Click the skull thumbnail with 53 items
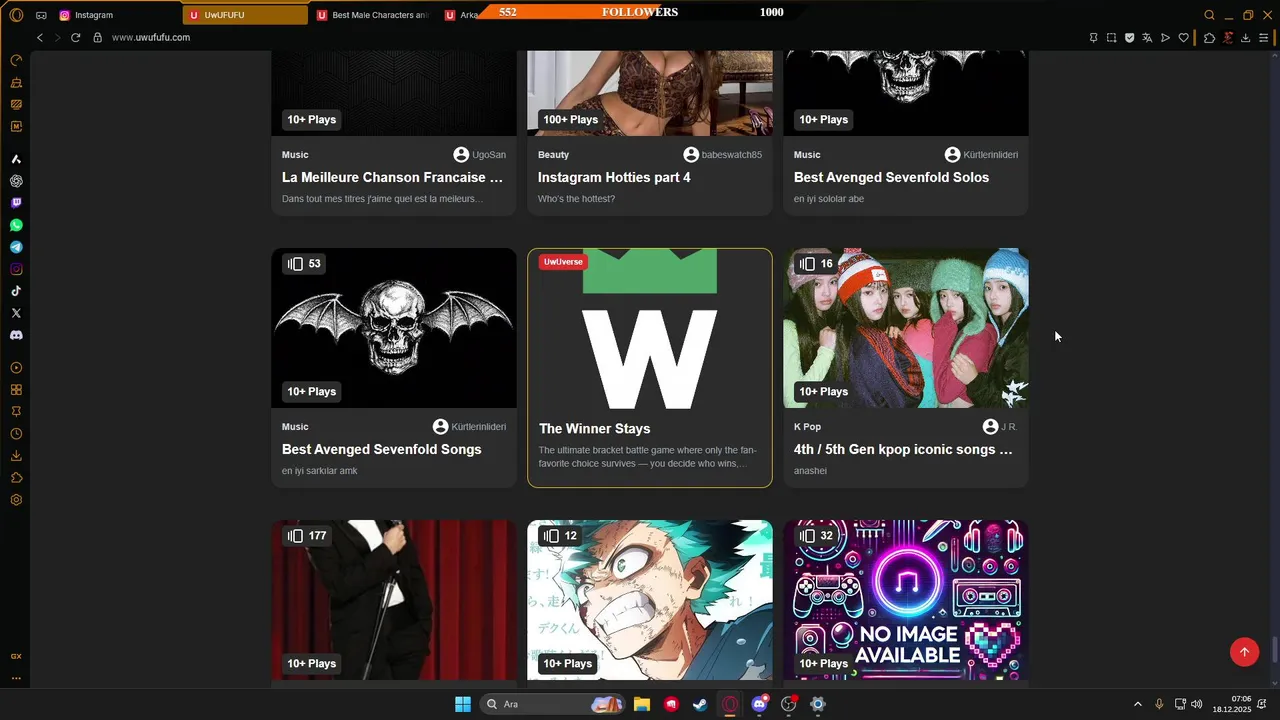 click(x=394, y=328)
